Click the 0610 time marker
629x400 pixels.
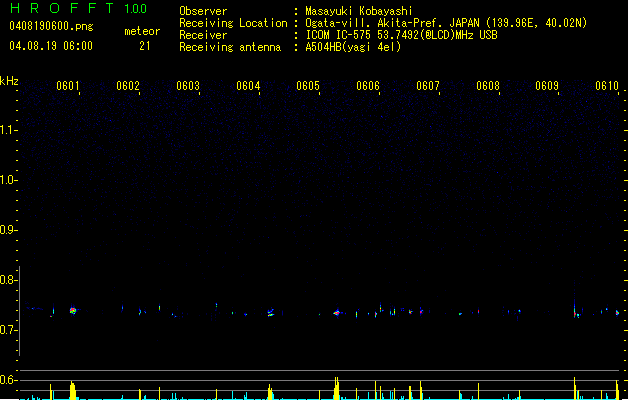pyautogui.click(x=607, y=86)
